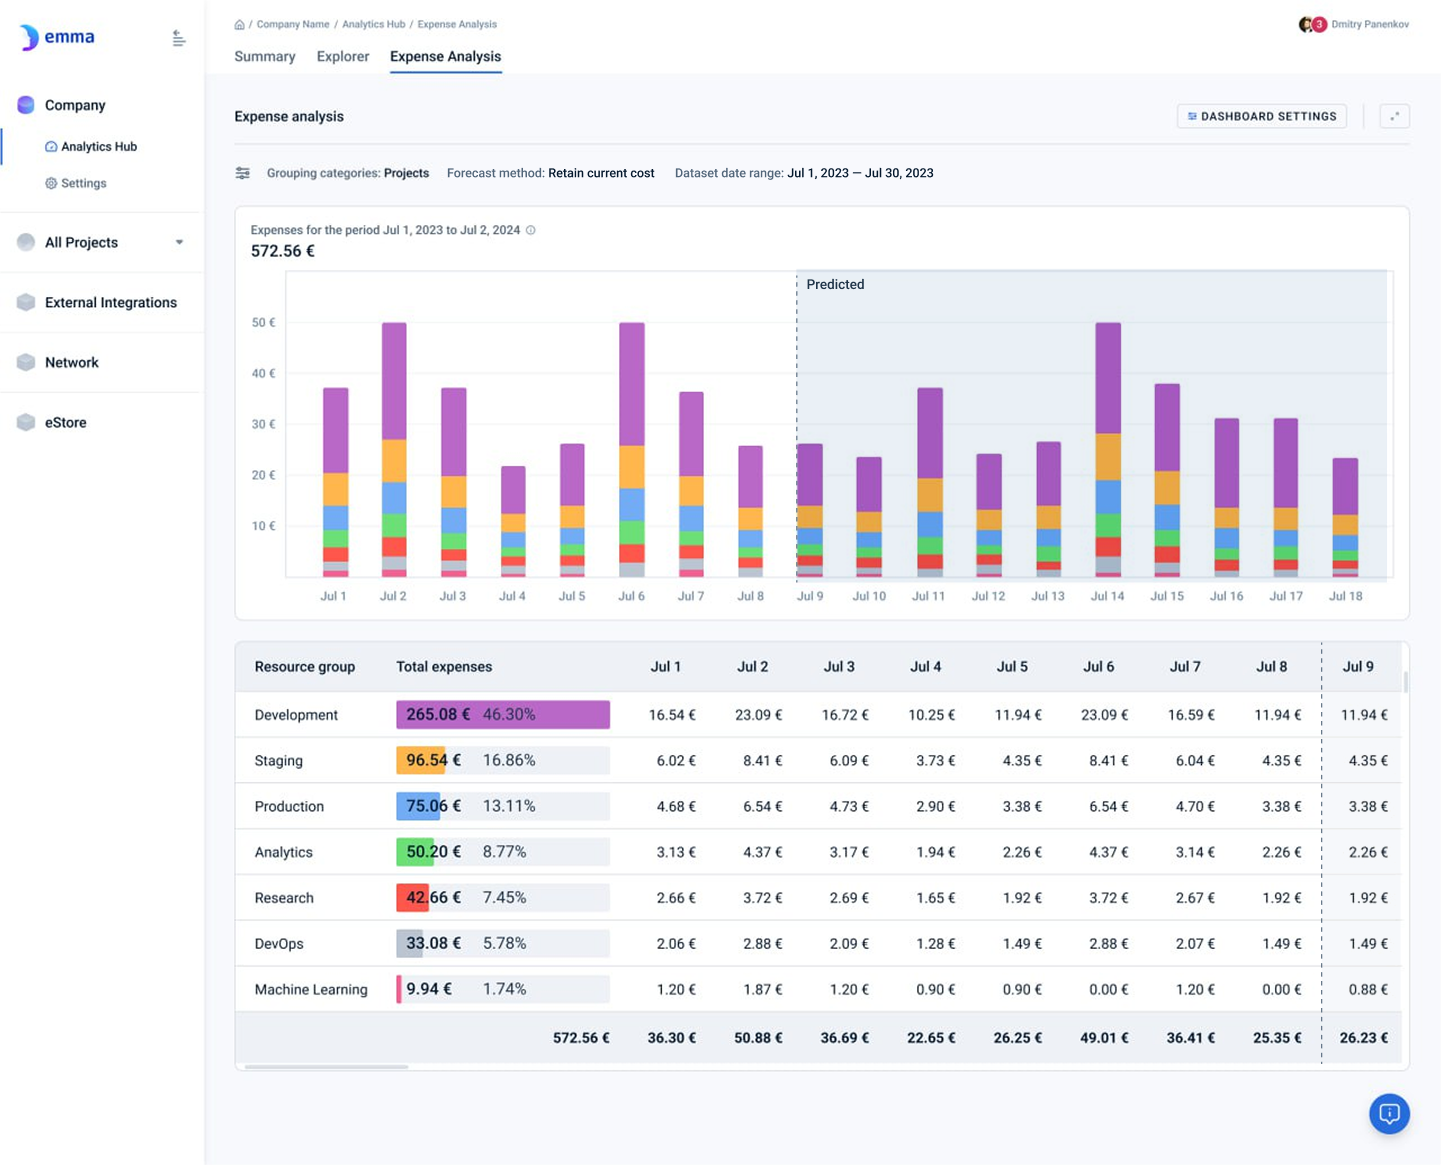1441x1165 pixels.
Task: Click the Jul 9 table column header
Action: 1358,667
